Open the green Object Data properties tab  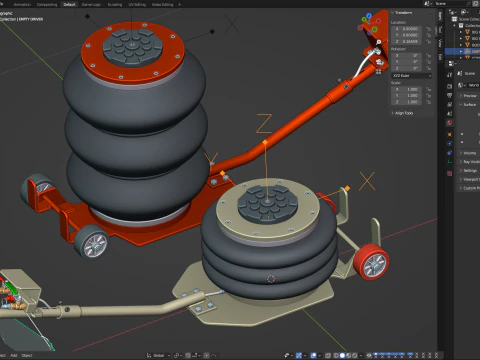pyautogui.click(x=450, y=162)
